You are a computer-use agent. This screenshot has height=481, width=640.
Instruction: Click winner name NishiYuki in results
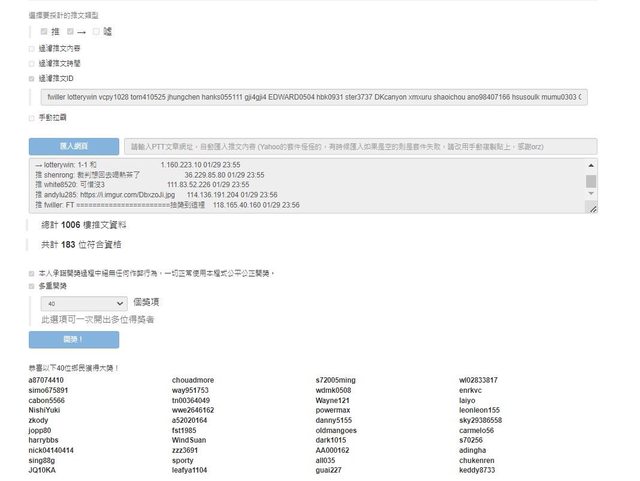tap(45, 410)
